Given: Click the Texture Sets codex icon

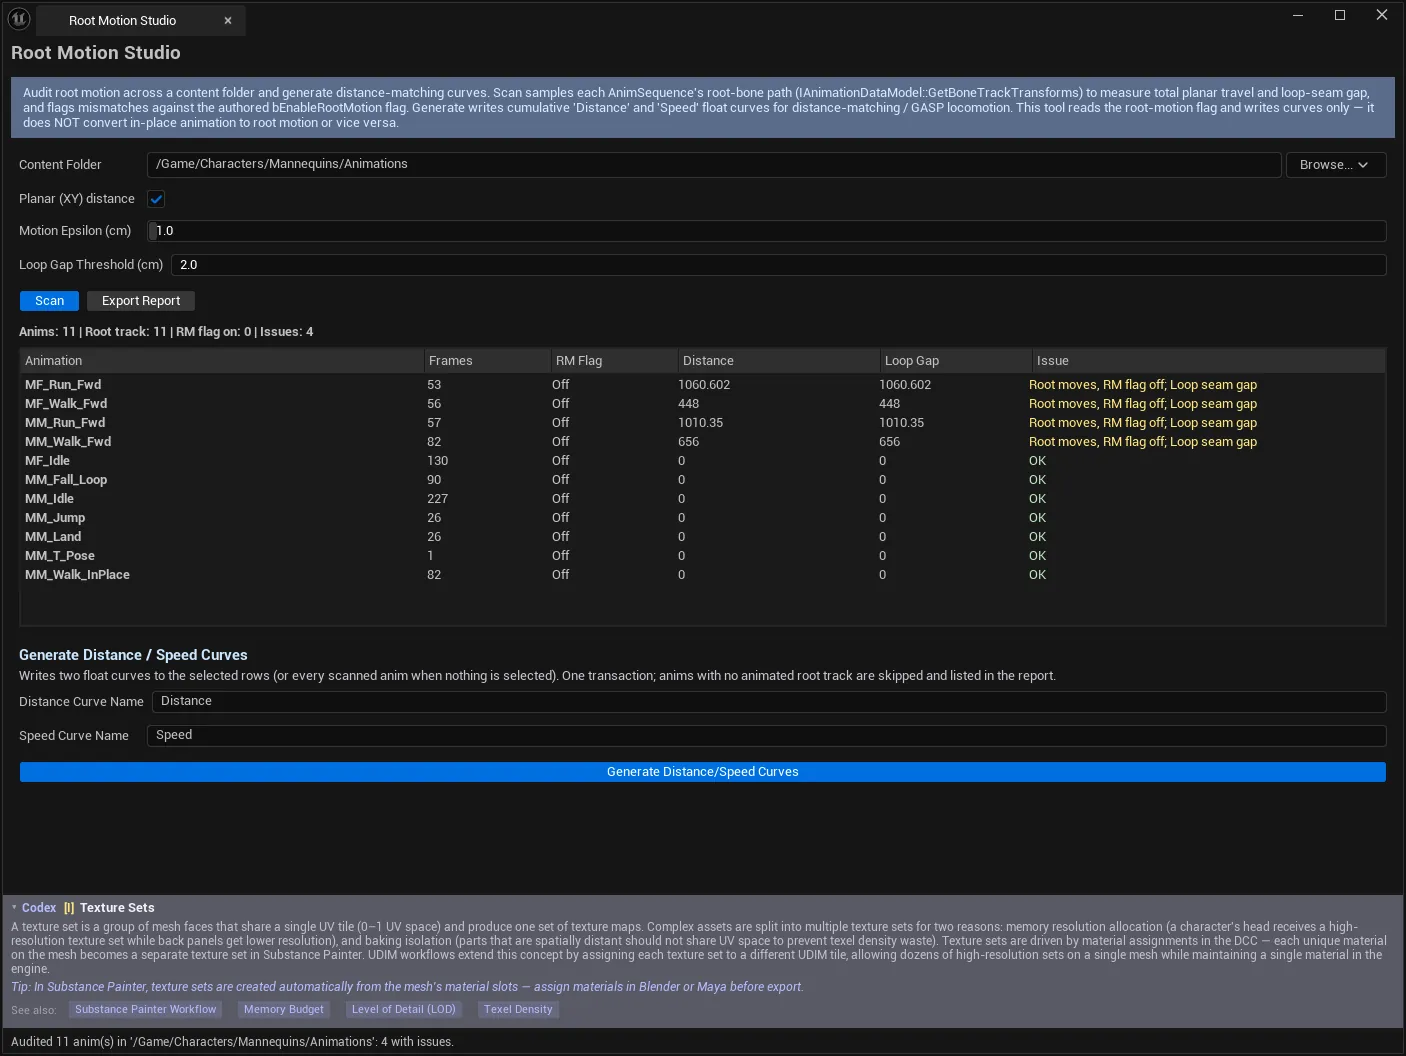Looking at the screenshot, I should click(x=69, y=908).
